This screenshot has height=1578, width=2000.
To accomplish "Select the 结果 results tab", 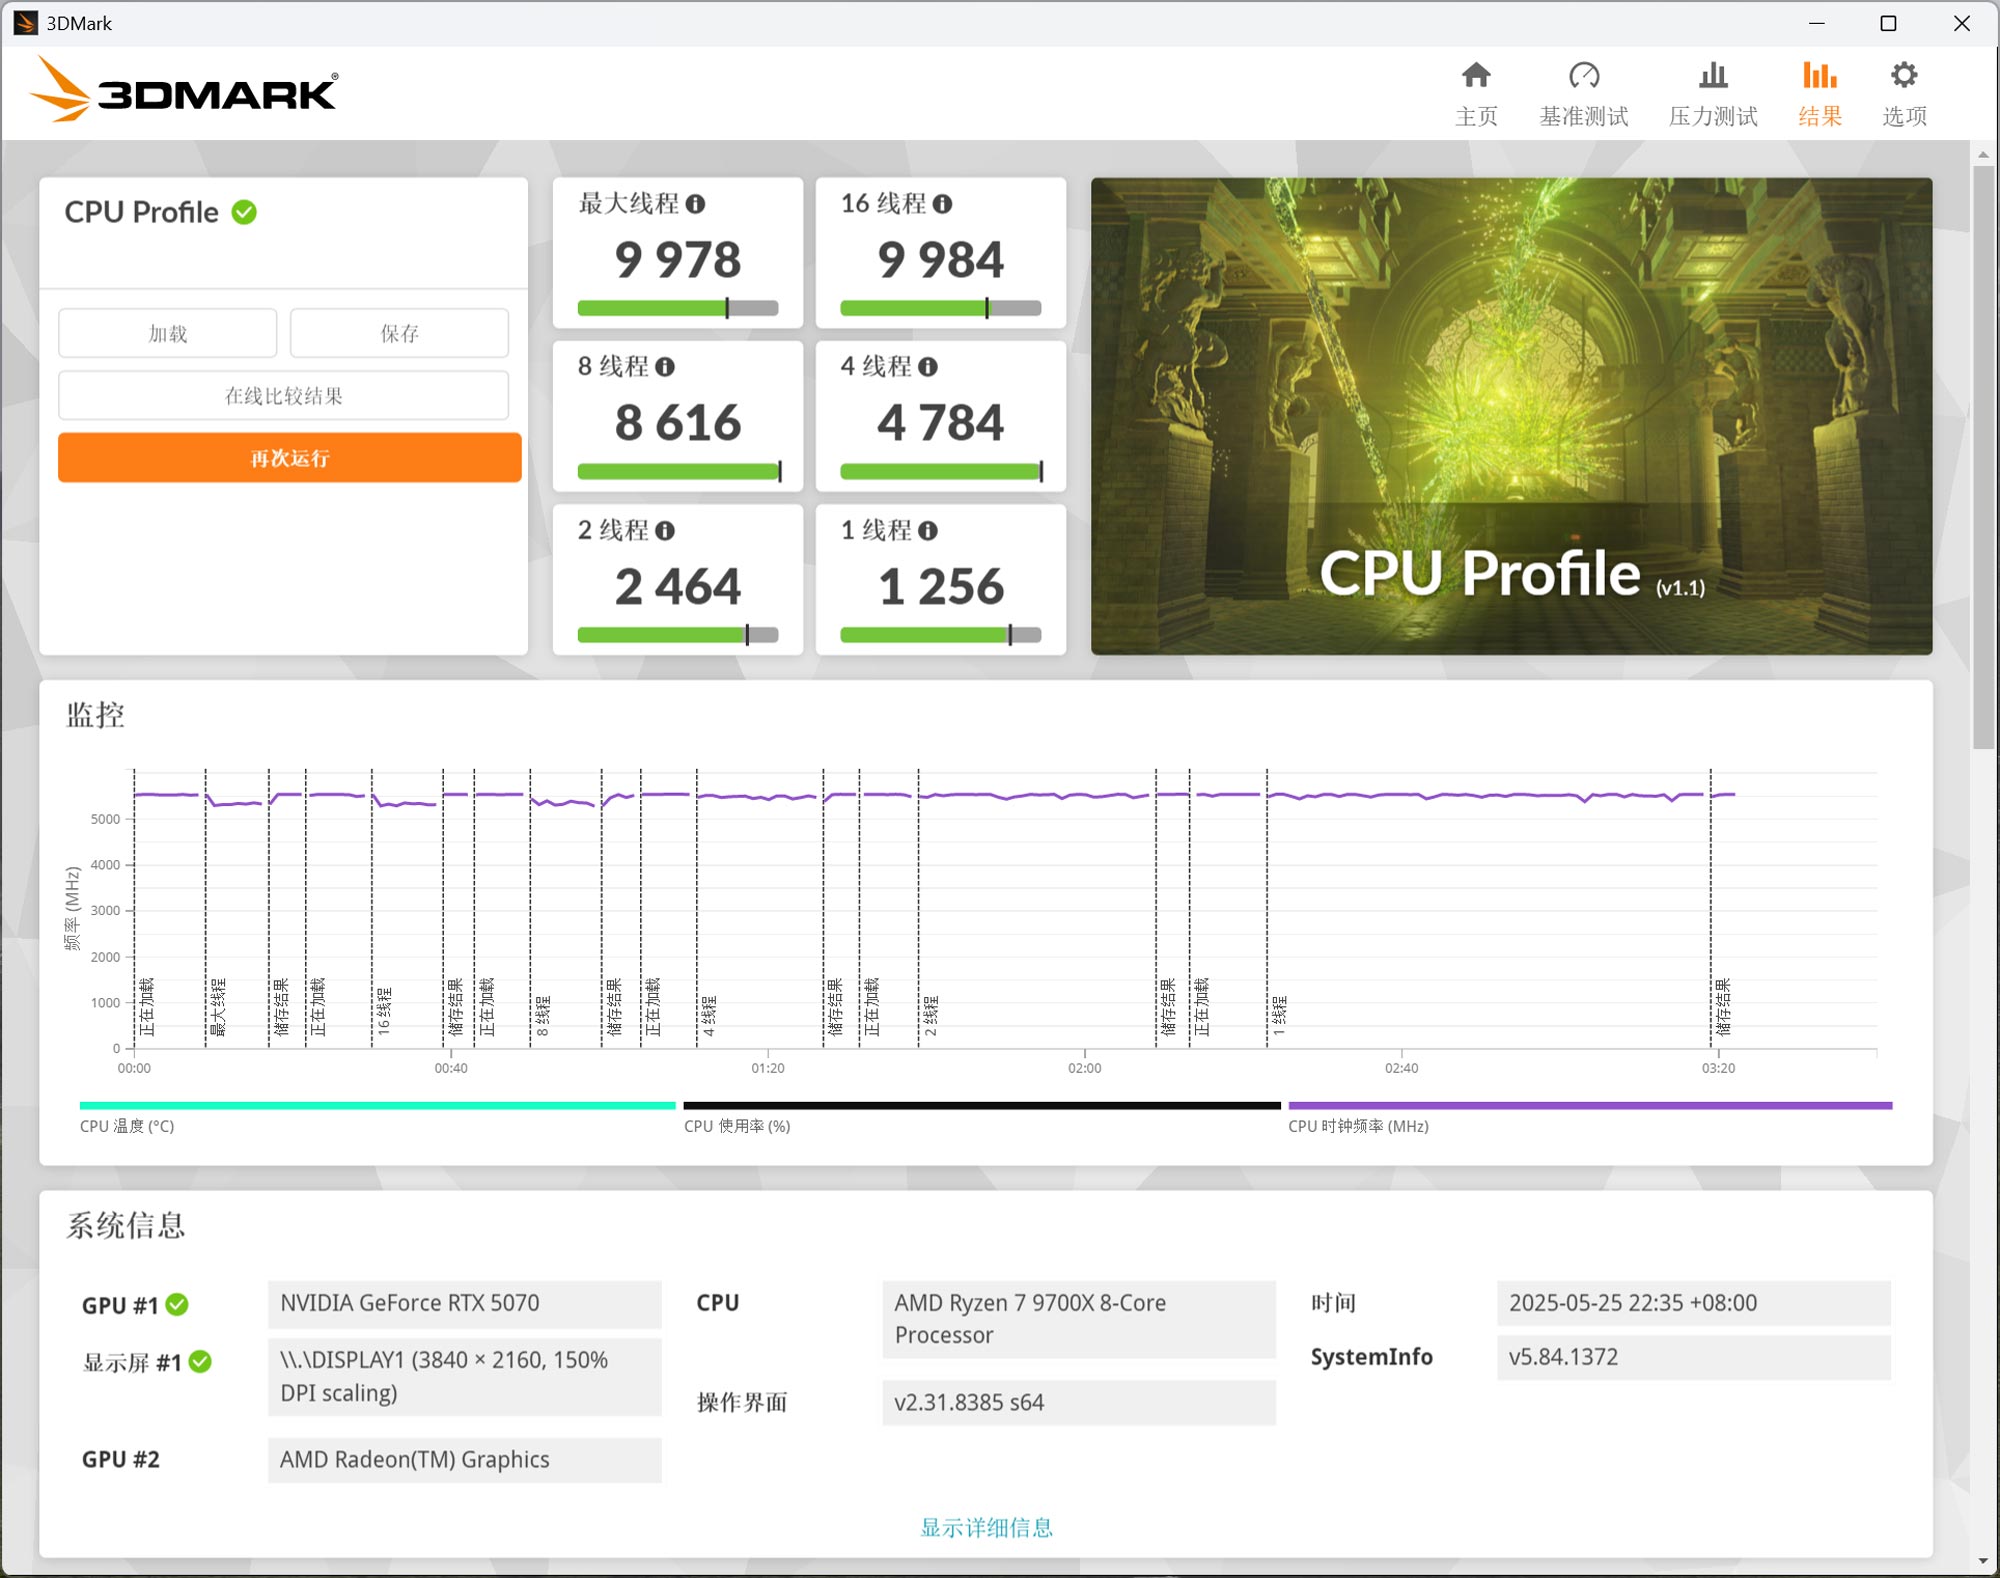I will pos(1819,95).
